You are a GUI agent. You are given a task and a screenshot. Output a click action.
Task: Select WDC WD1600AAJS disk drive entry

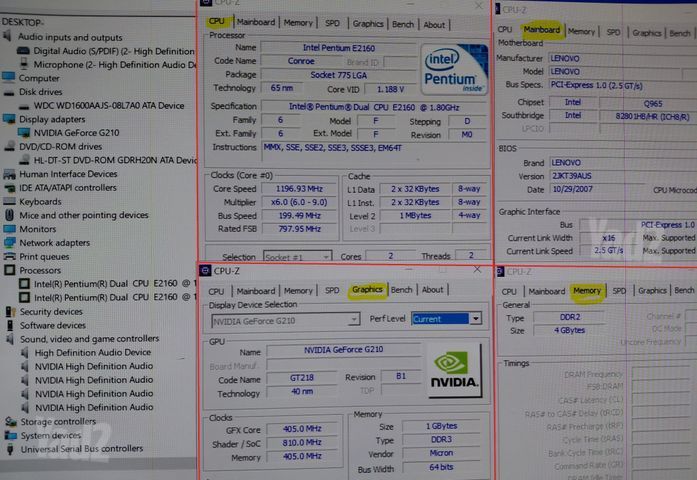[109, 106]
